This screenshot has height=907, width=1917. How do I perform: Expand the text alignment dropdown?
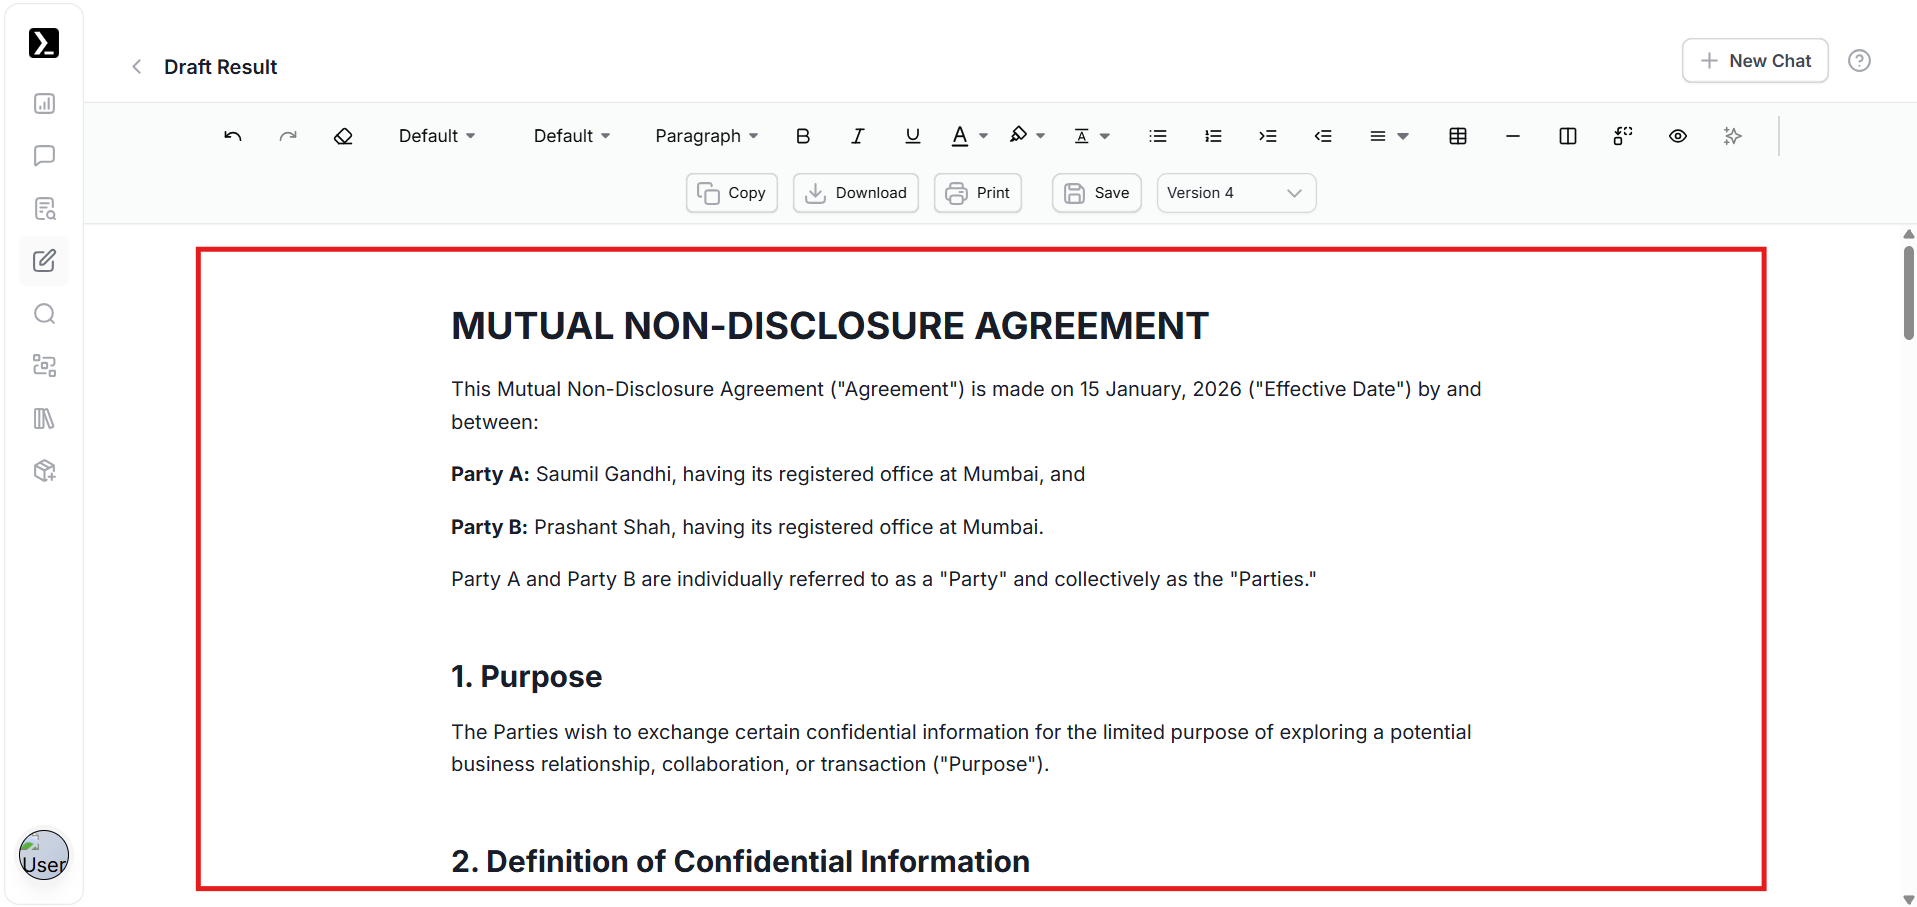[x=1388, y=136]
